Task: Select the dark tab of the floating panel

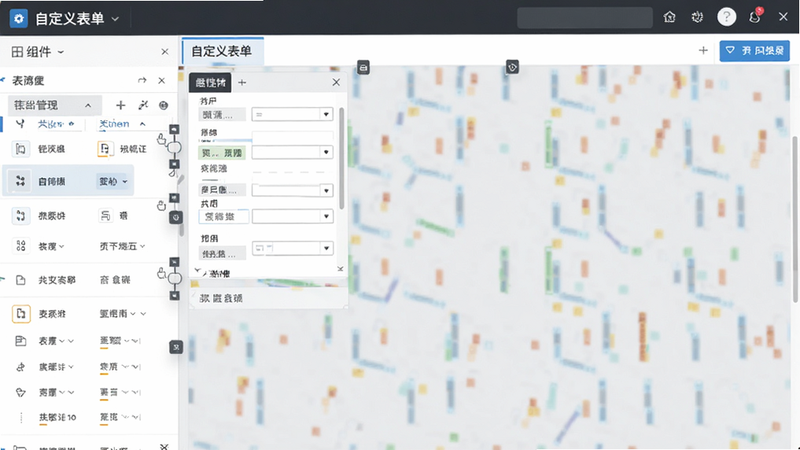Action: click(x=210, y=82)
